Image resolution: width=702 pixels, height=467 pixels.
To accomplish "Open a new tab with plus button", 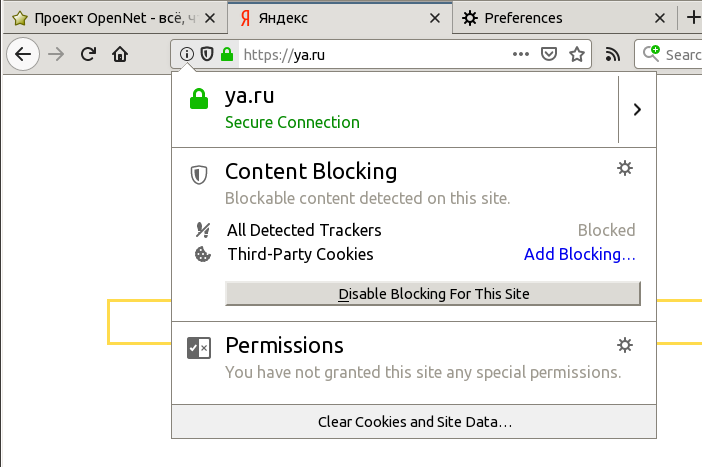I will click(692, 18).
